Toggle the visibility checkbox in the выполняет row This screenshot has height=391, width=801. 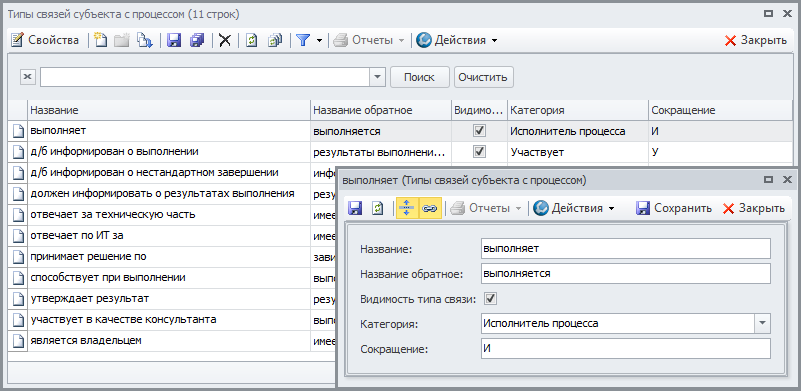[x=479, y=131]
